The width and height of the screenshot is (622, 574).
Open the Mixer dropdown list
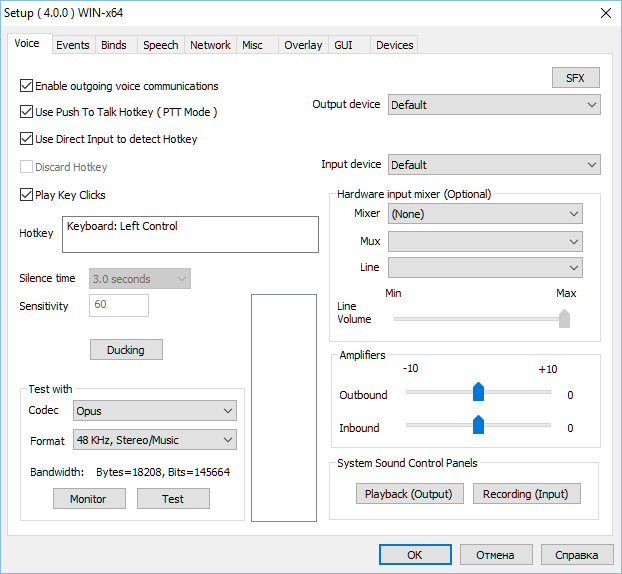(x=485, y=214)
